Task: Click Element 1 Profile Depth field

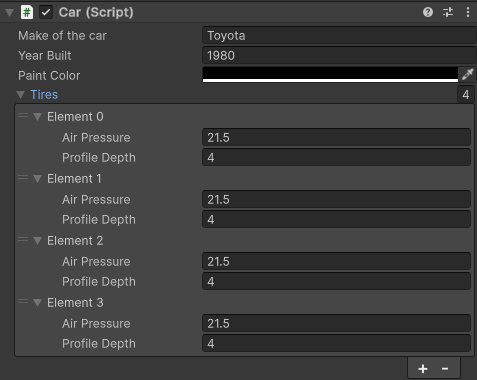Action: (336, 220)
